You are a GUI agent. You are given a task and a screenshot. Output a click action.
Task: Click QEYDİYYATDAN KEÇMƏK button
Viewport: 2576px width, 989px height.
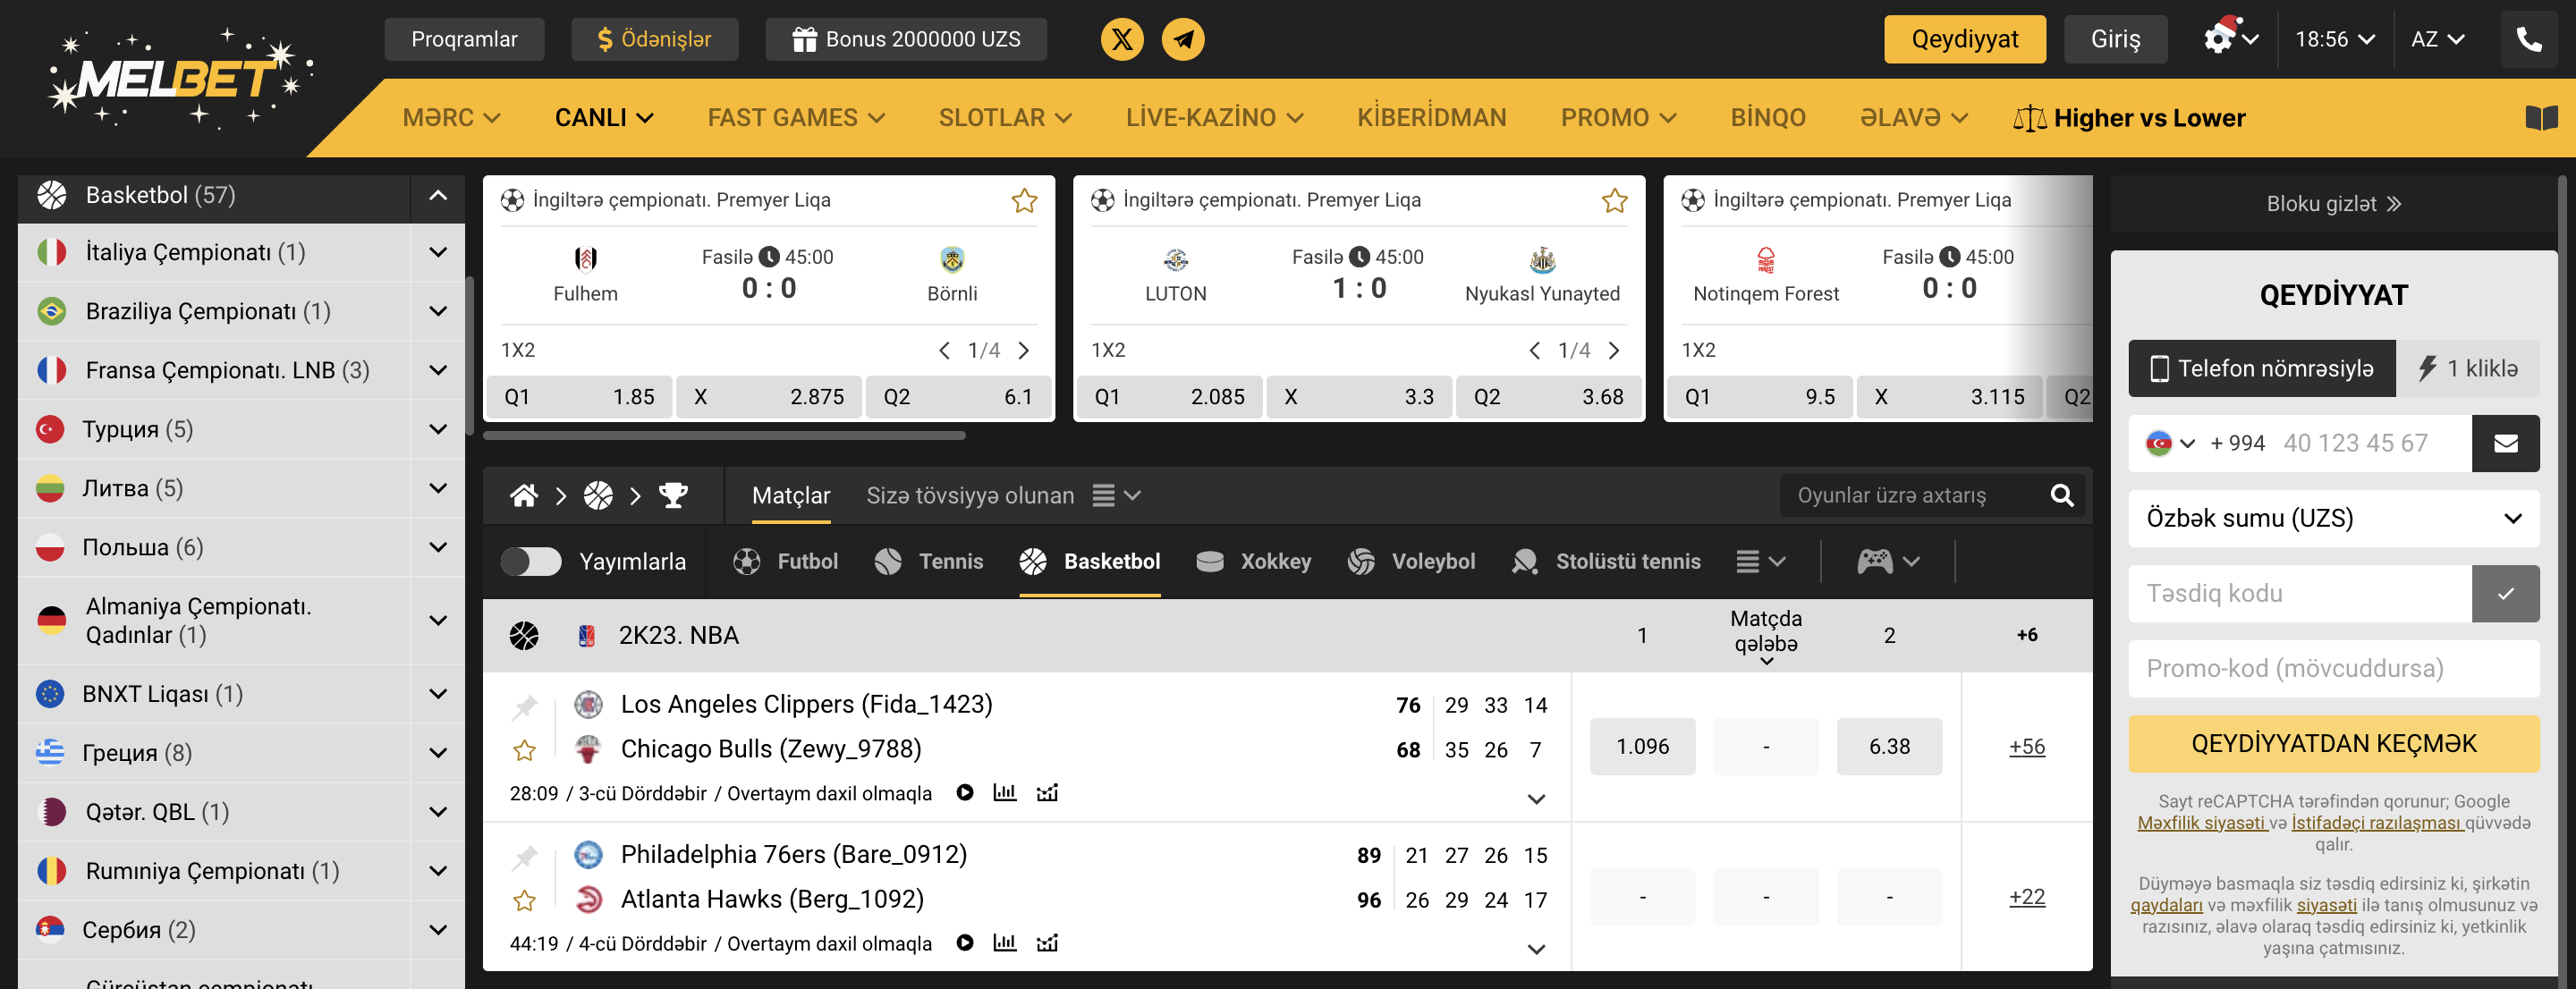point(2333,743)
